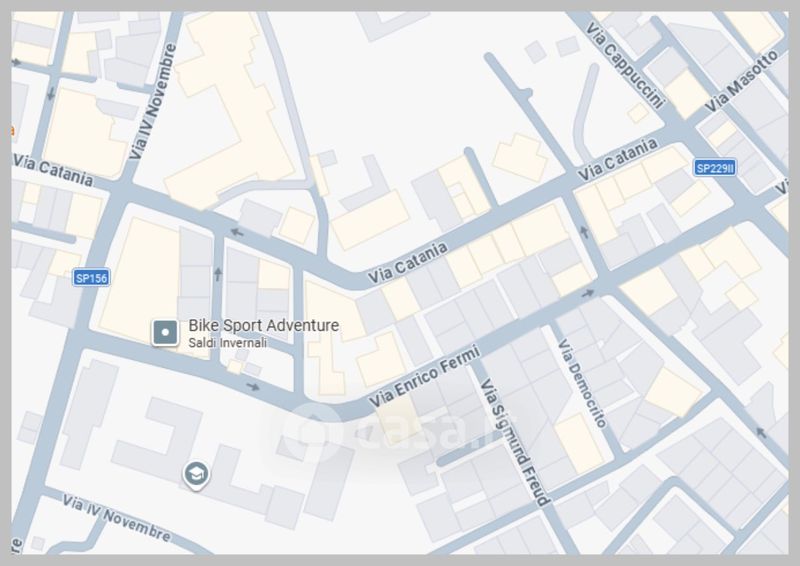This screenshot has height=566, width=800.
Task: Click Via Catania label nearest the SP229II shield
Action: (618, 162)
